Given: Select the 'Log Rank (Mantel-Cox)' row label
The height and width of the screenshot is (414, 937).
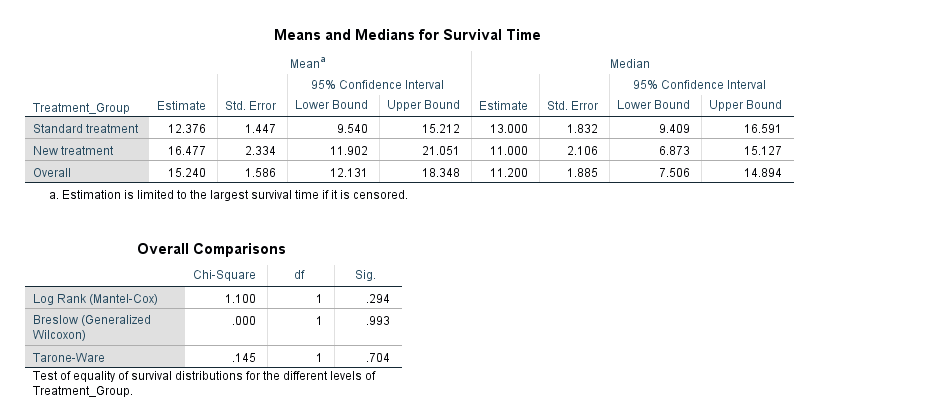Looking at the screenshot, I should pyautogui.click(x=95, y=298).
